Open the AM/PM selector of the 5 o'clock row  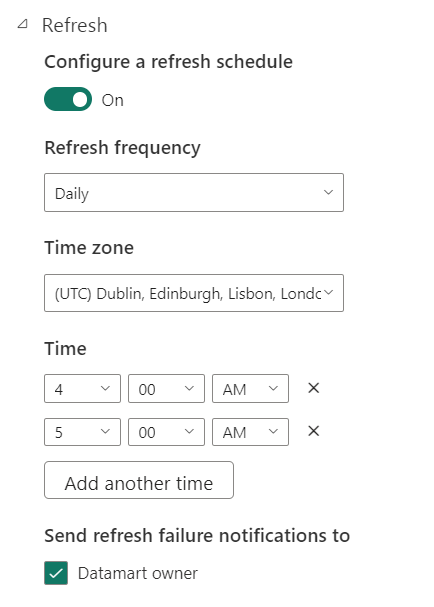pyautogui.click(x=250, y=432)
